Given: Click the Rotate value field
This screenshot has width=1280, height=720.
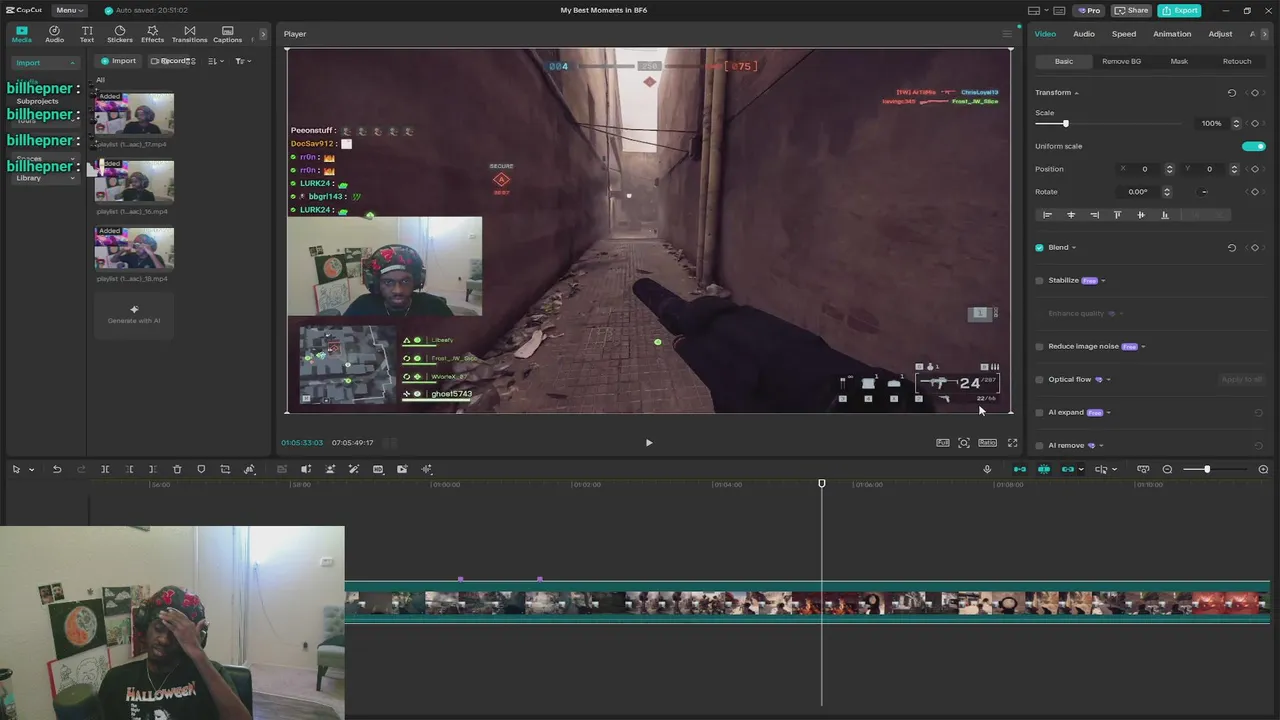Looking at the screenshot, I should [x=1138, y=192].
